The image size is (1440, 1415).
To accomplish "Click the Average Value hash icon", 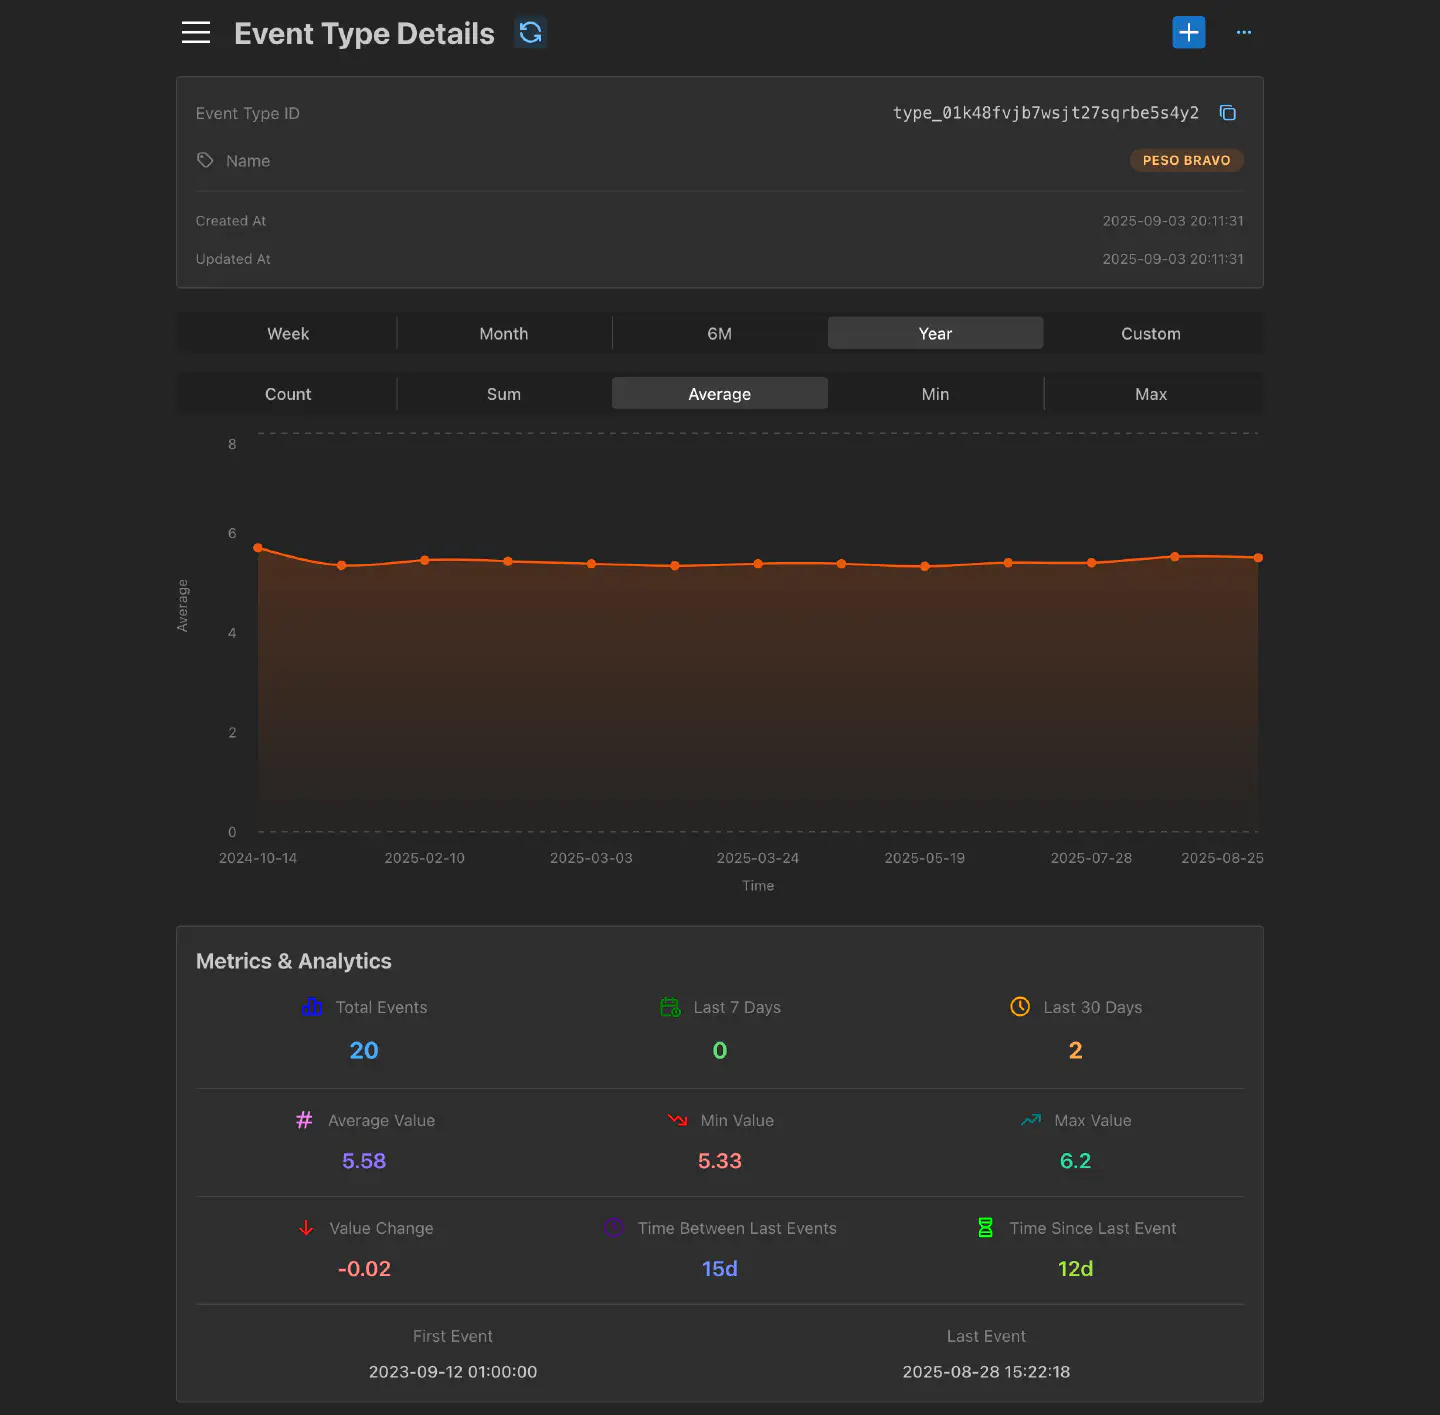I will 304,1120.
